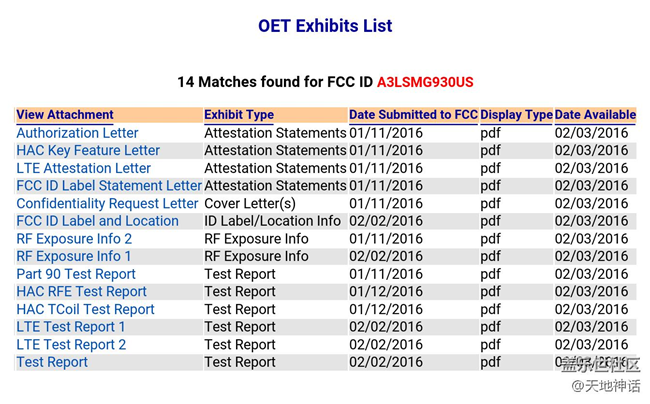Click the Exhibit Type column header
This screenshot has height=404, width=650.
click(239, 115)
